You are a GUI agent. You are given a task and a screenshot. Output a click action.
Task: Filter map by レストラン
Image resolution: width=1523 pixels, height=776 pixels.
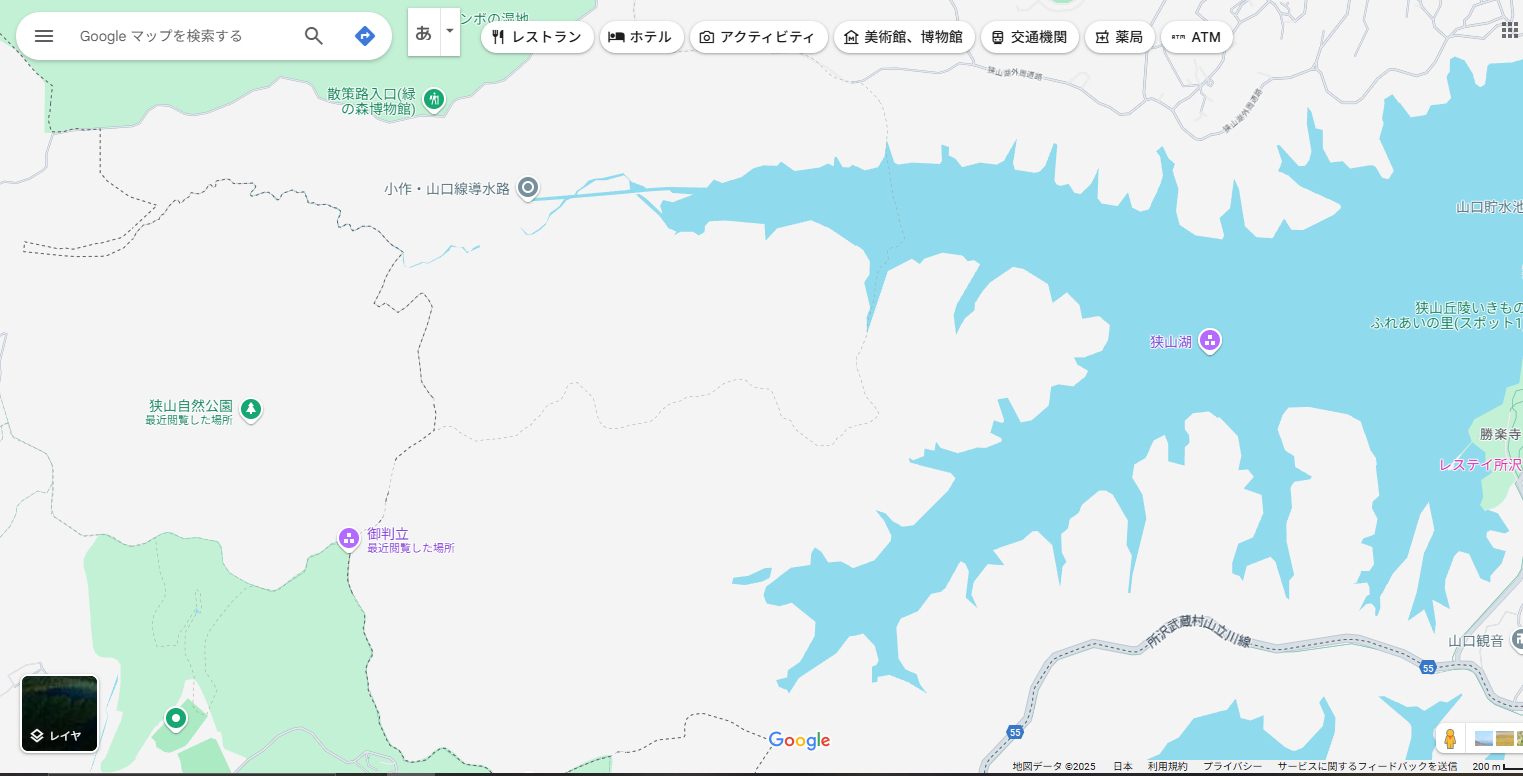click(537, 36)
